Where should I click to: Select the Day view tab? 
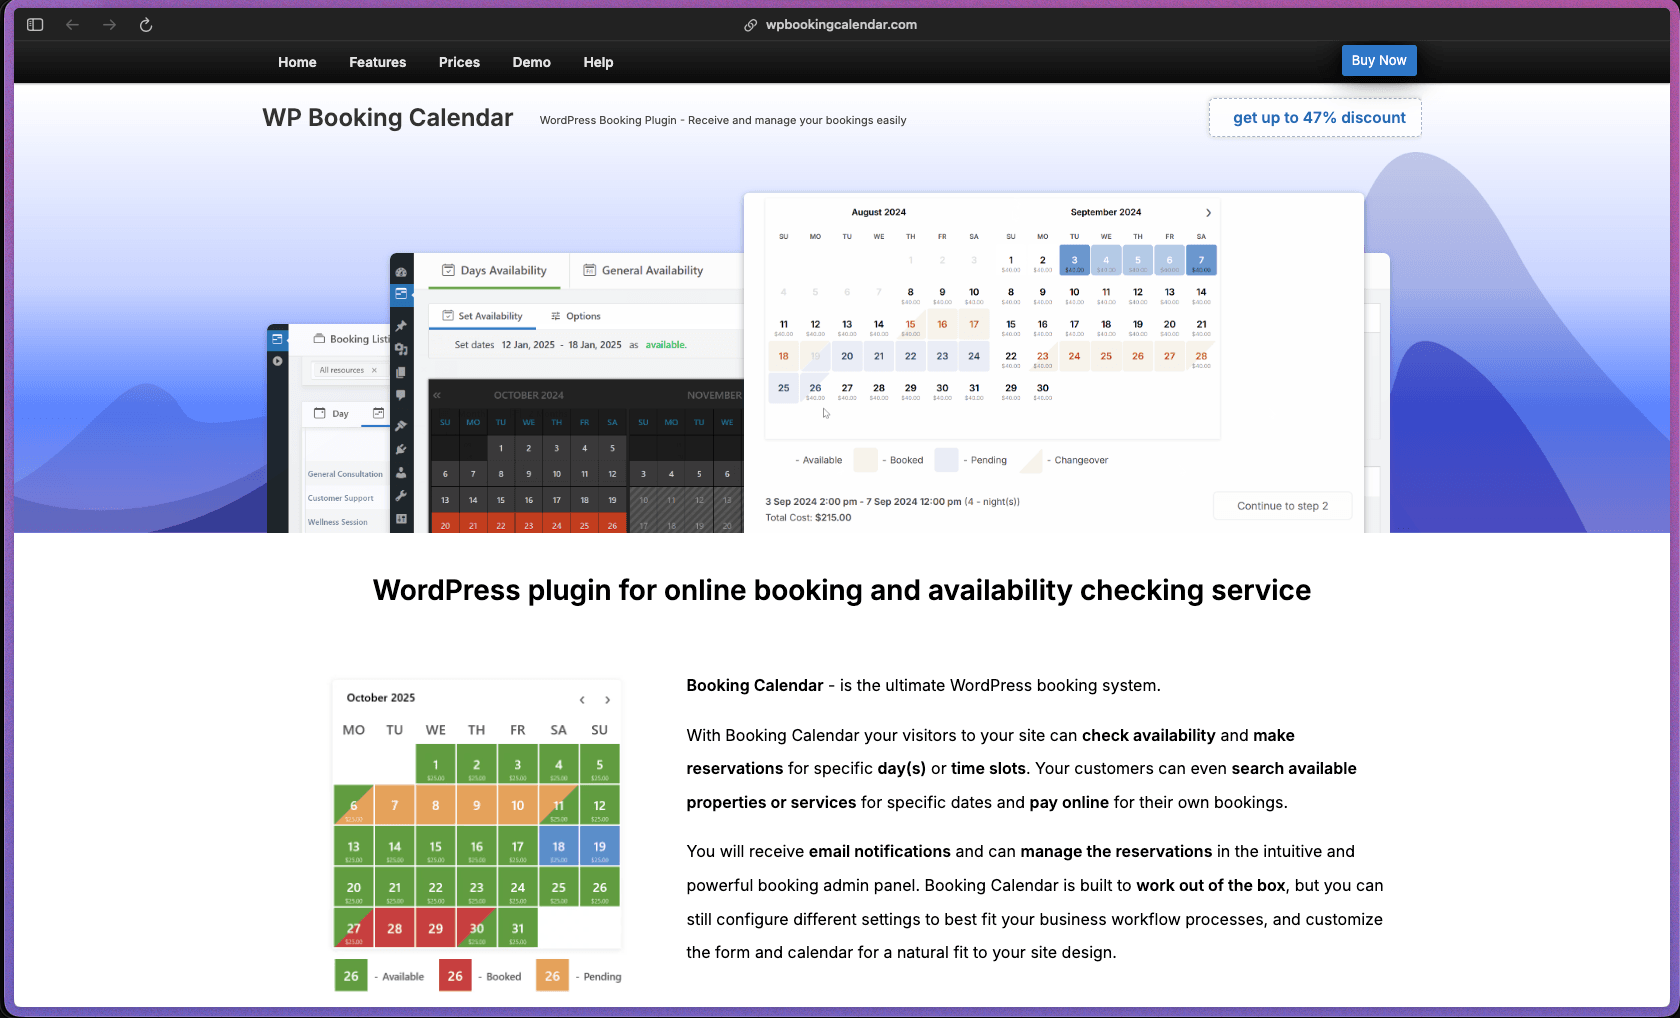click(331, 414)
